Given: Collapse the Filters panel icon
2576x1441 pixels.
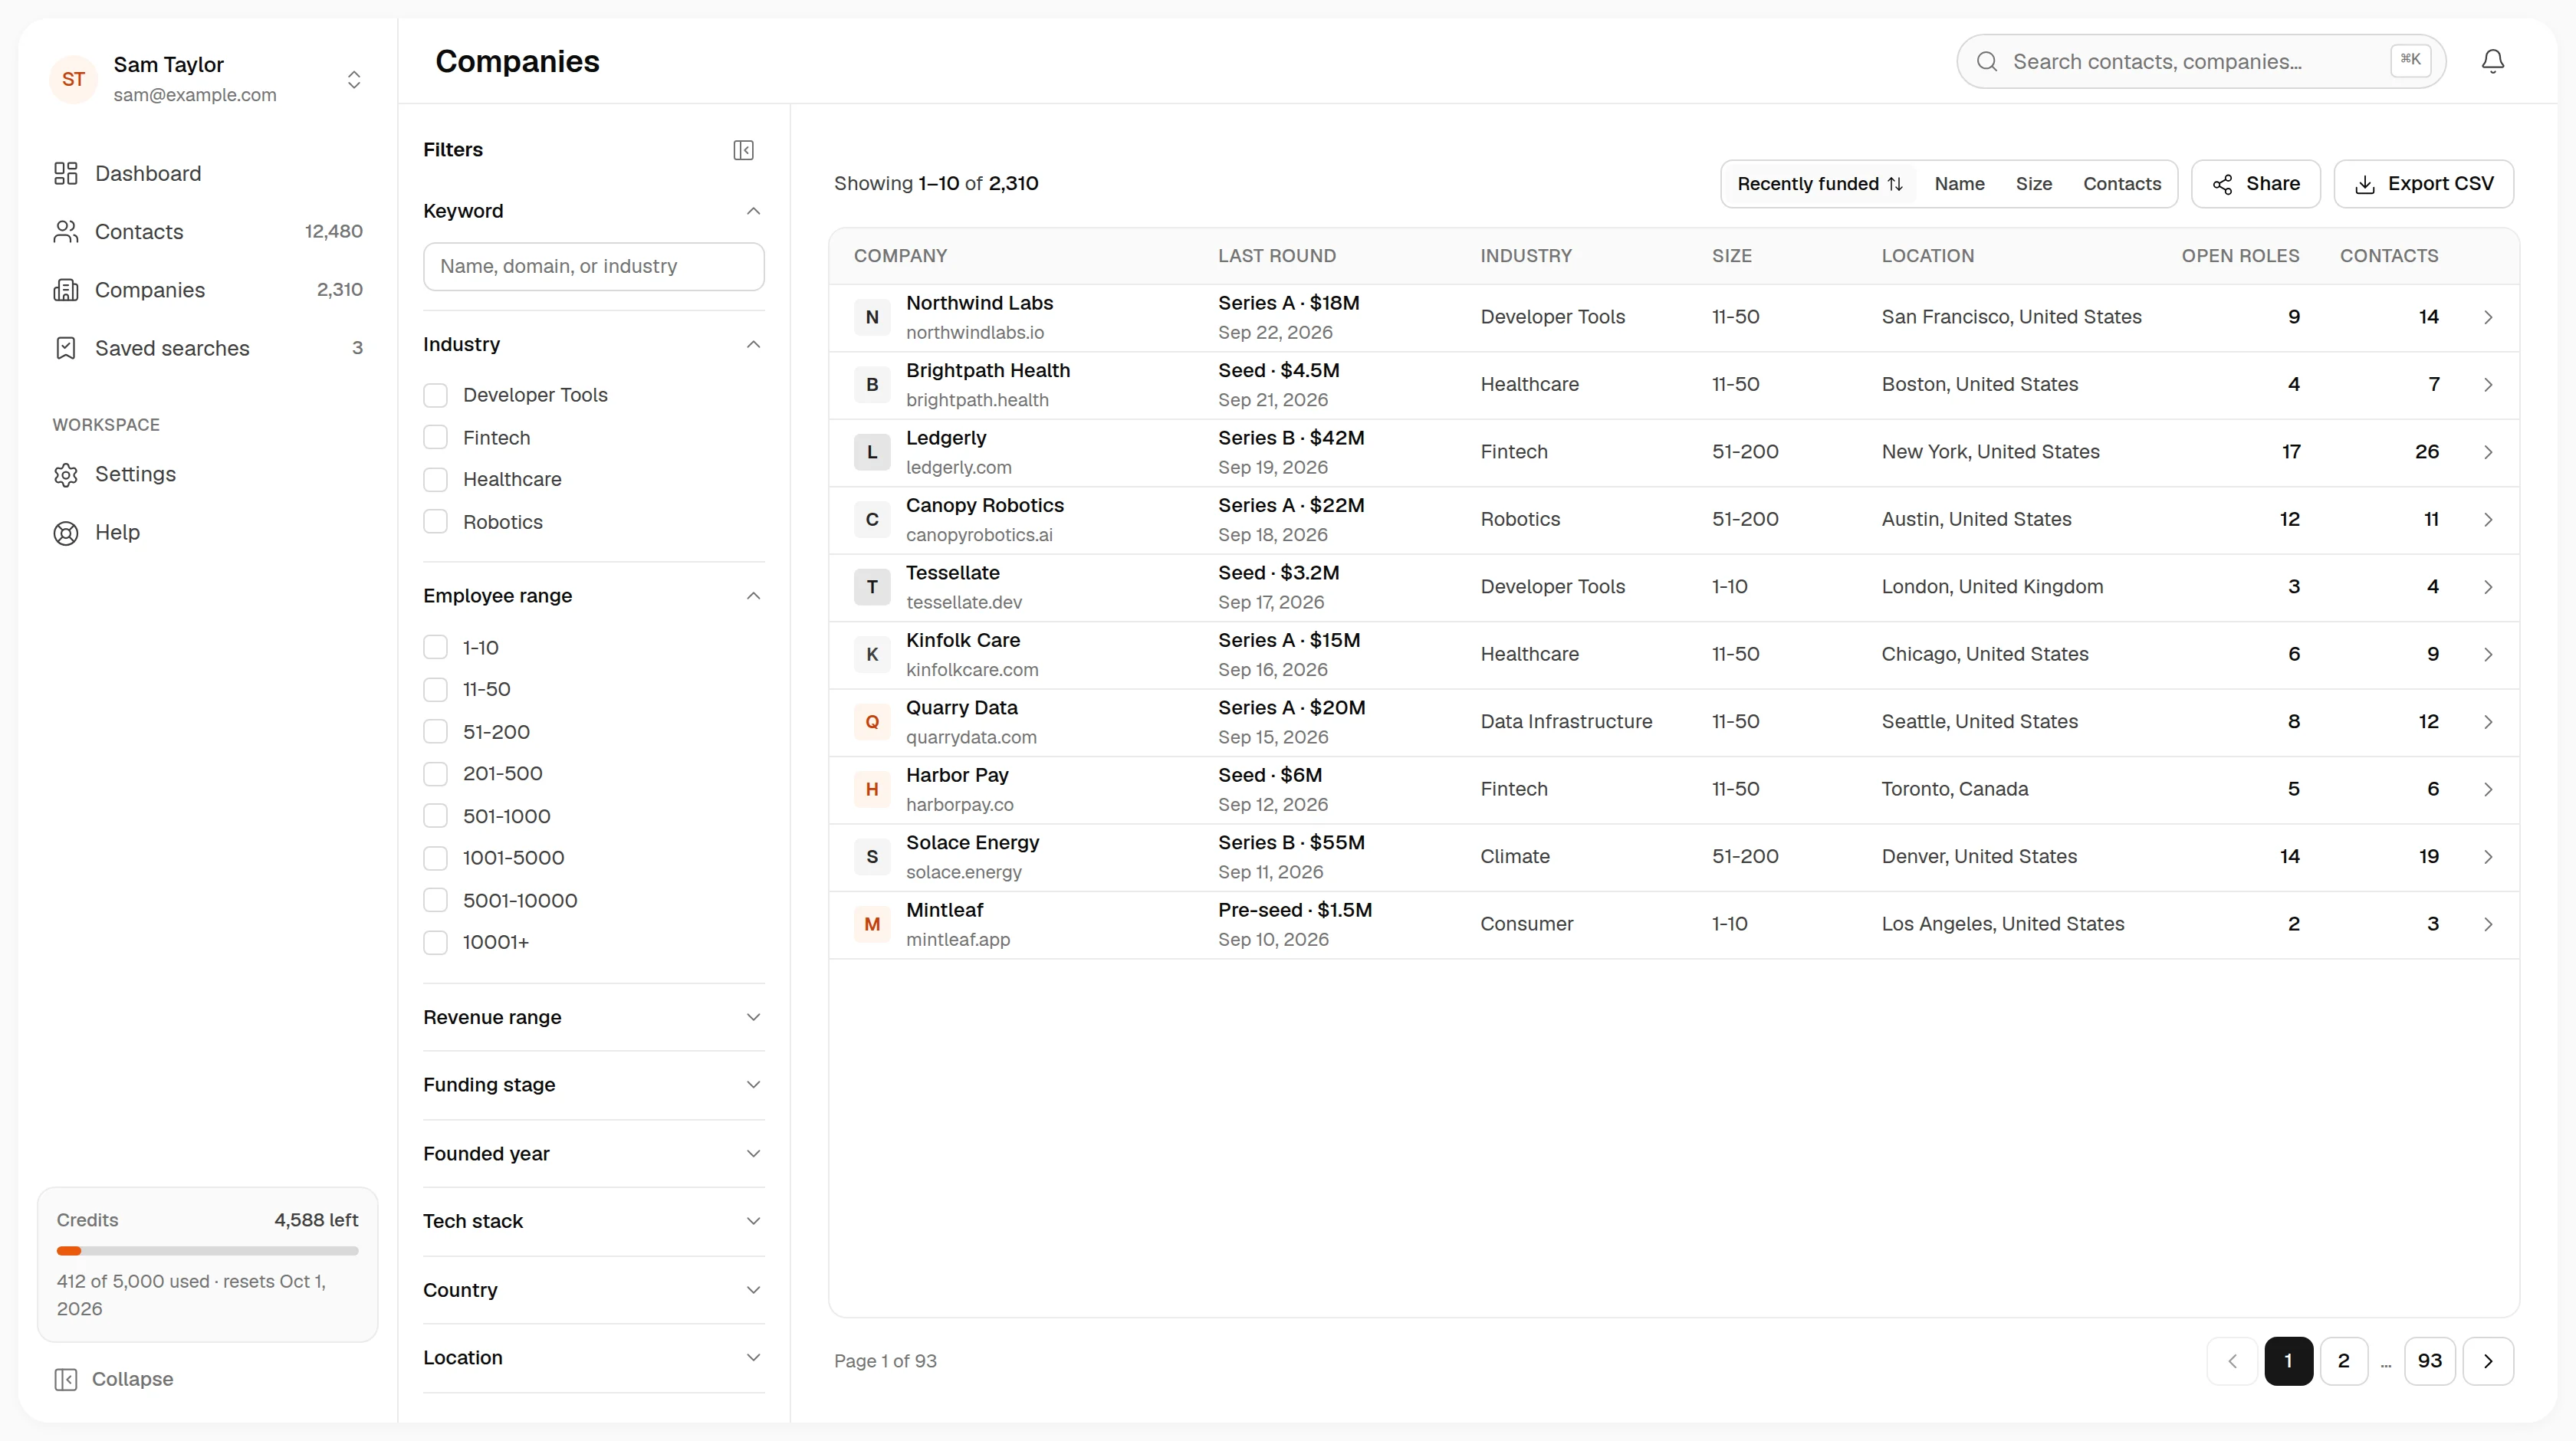Looking at the screenshot, I should click(x=743, y=150).
